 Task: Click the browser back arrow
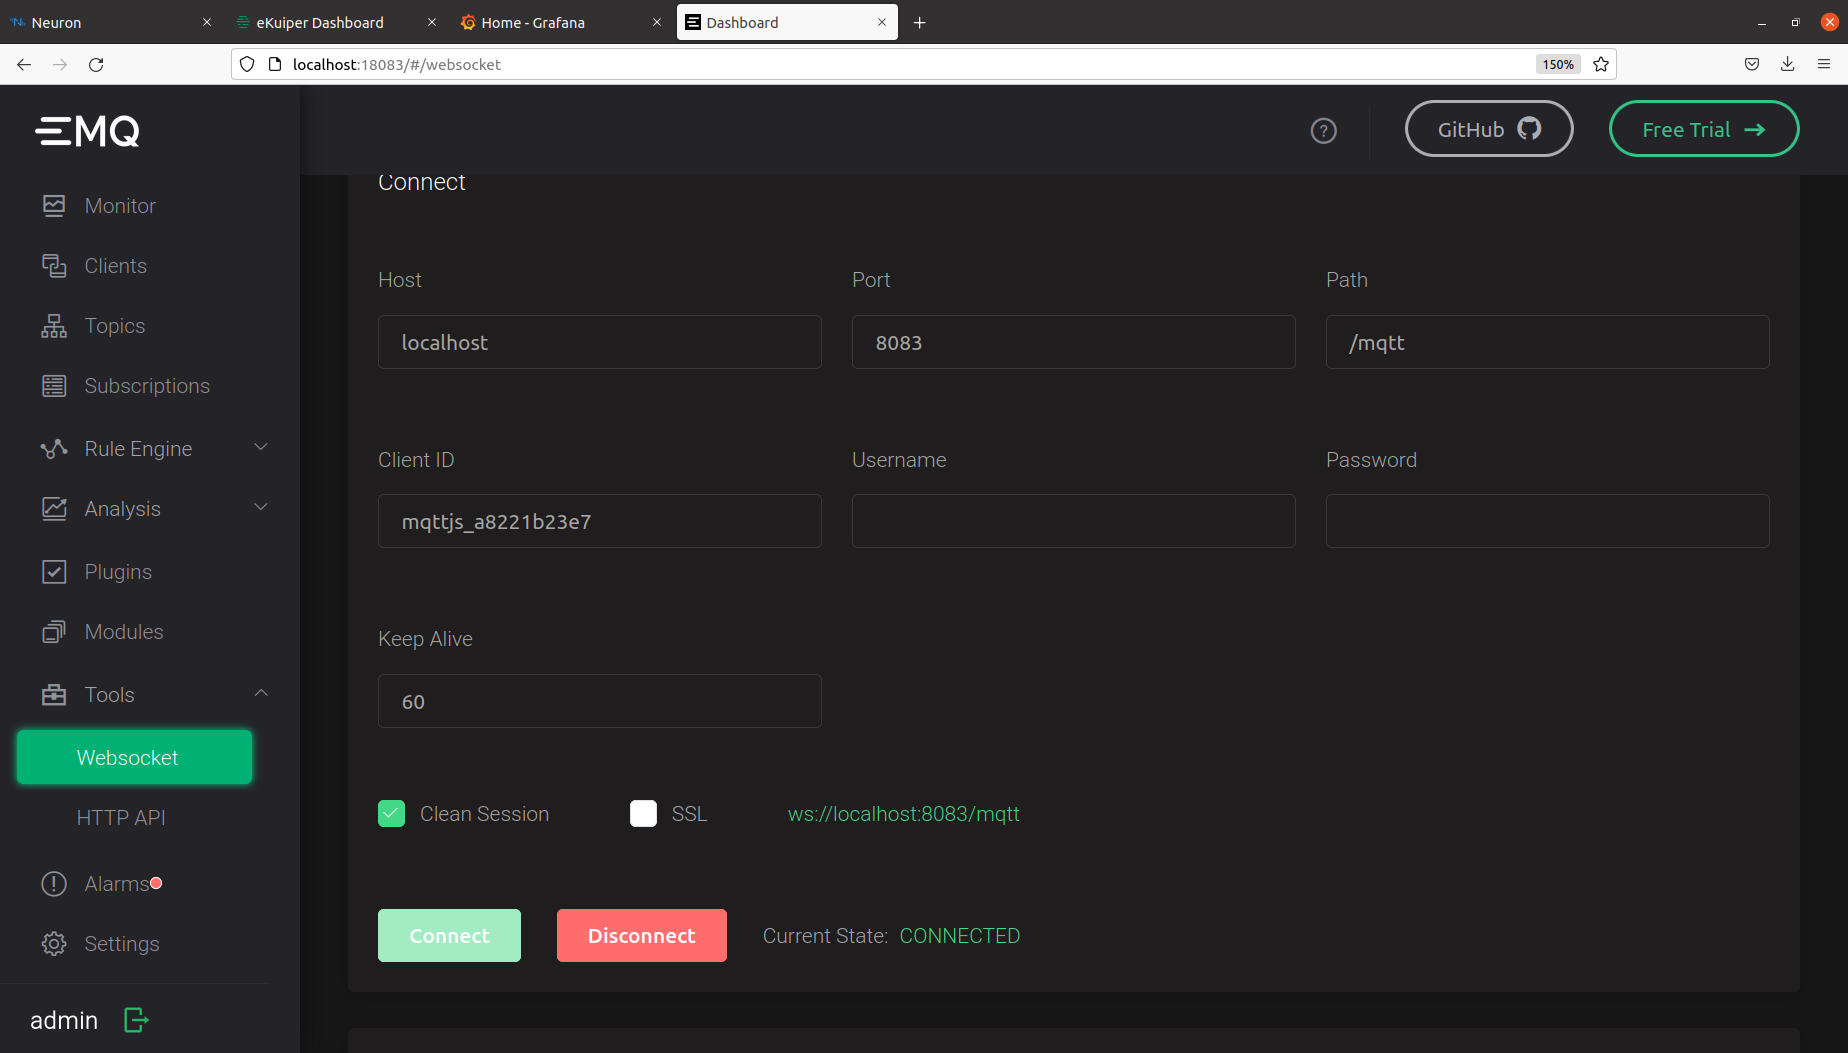pyautogui.click(x=24, y=64)
